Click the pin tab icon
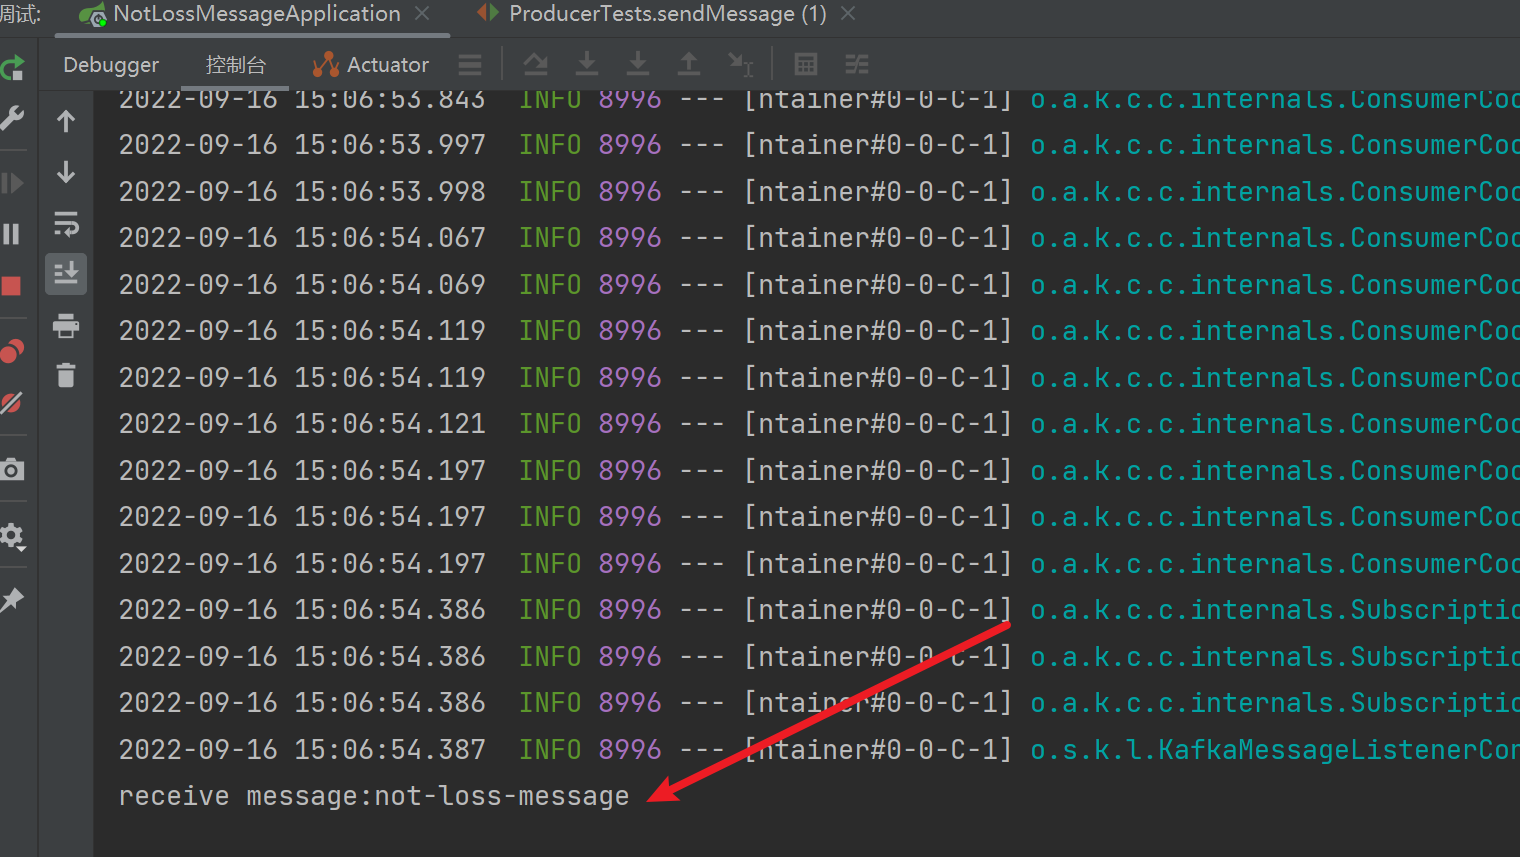Viewport: 1520px width, 857px height. 12,600
